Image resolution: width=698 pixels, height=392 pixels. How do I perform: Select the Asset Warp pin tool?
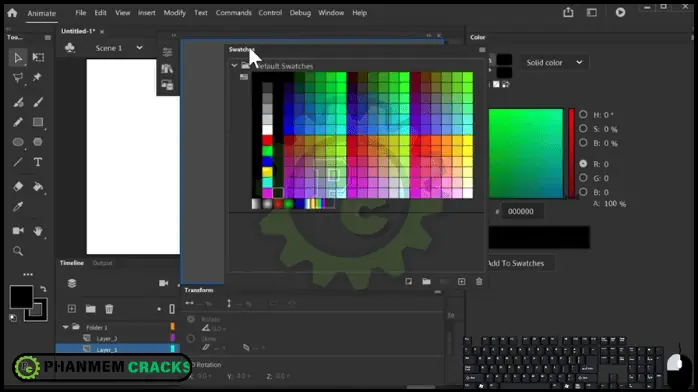click(37, 77)
